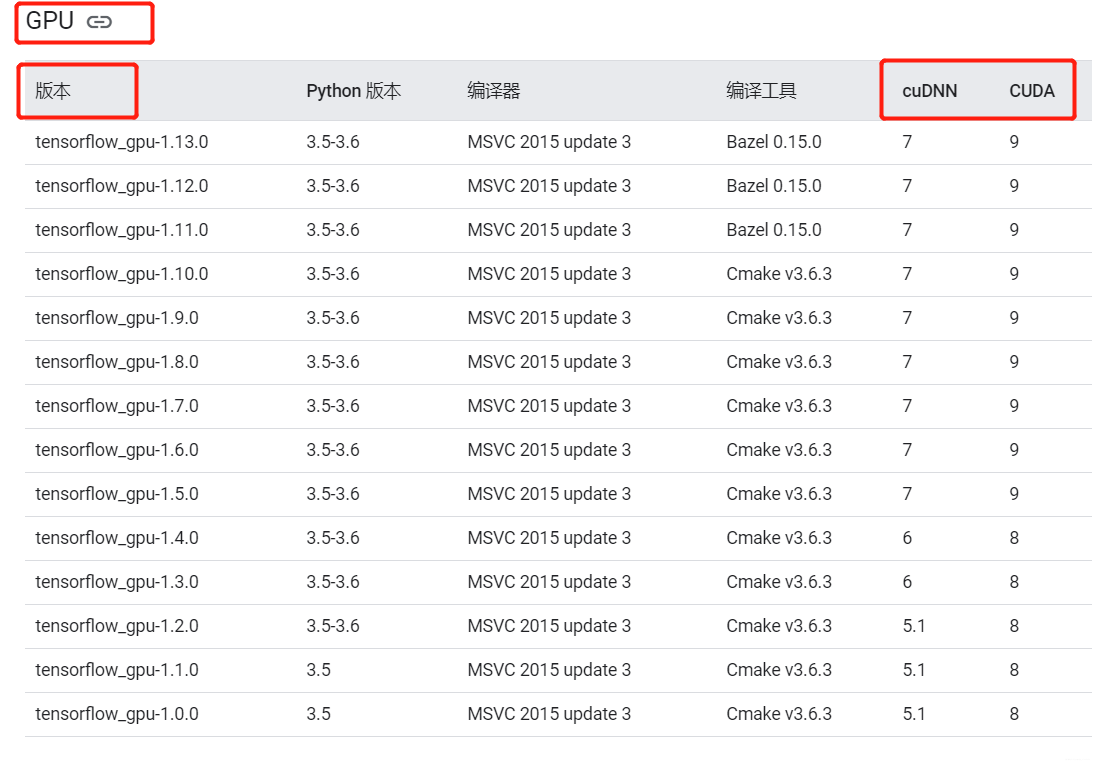The image size is (1099, 770).
Task: Click CUDA value 8 in tensorflow_gpu-1.4.0 row
Action: tap(1014, 538)
